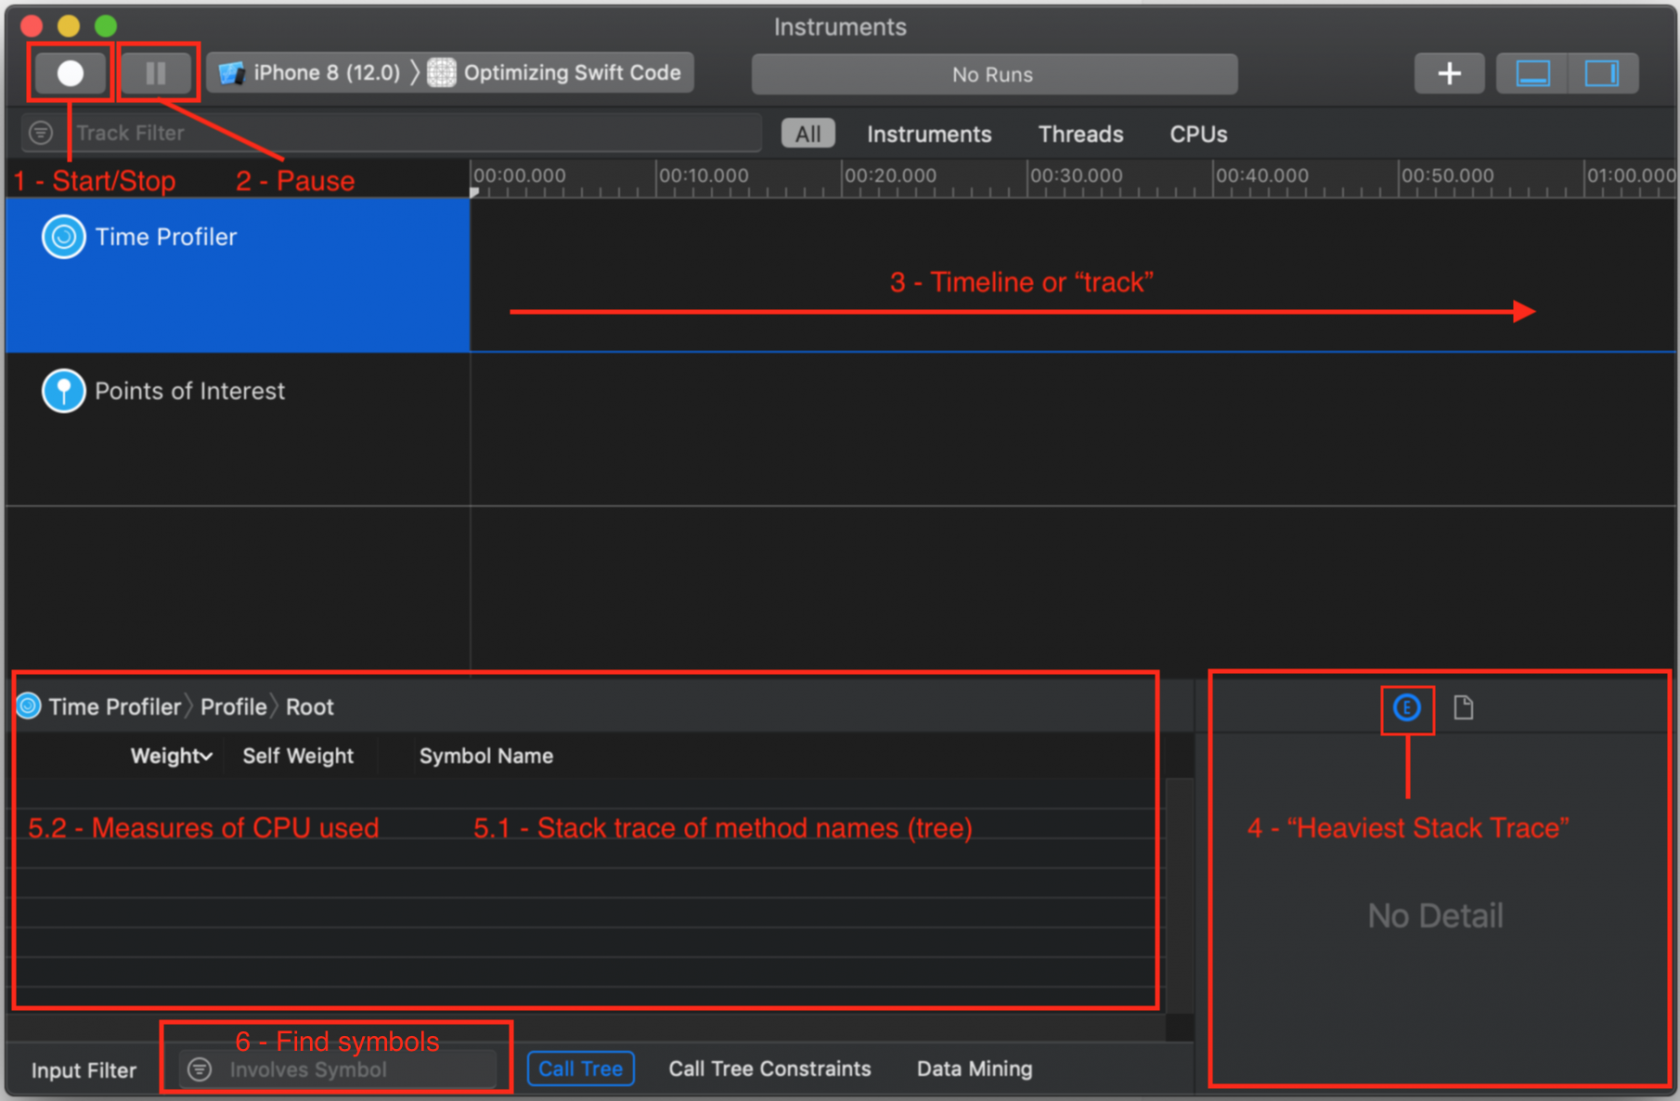Viewport: 1680px width, 1101px height.
Task: Switch to the Threads filter tab
Action: click(1080, 133)
